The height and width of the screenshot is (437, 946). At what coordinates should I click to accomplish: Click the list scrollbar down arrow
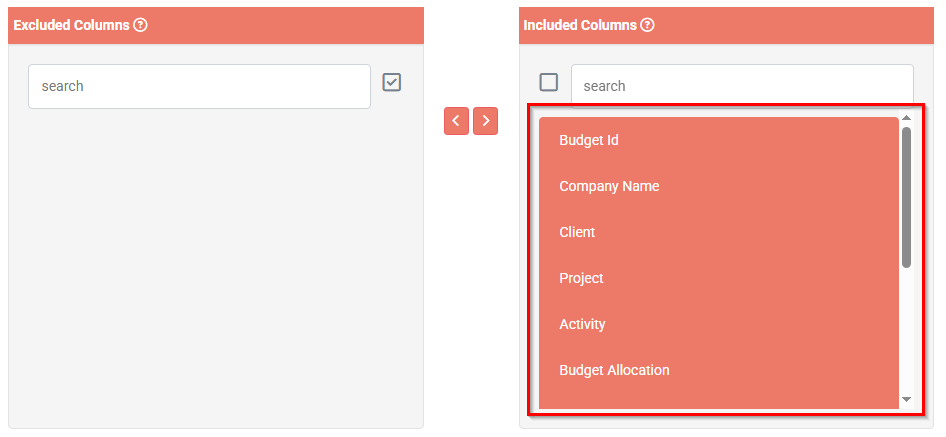point(906,400)
